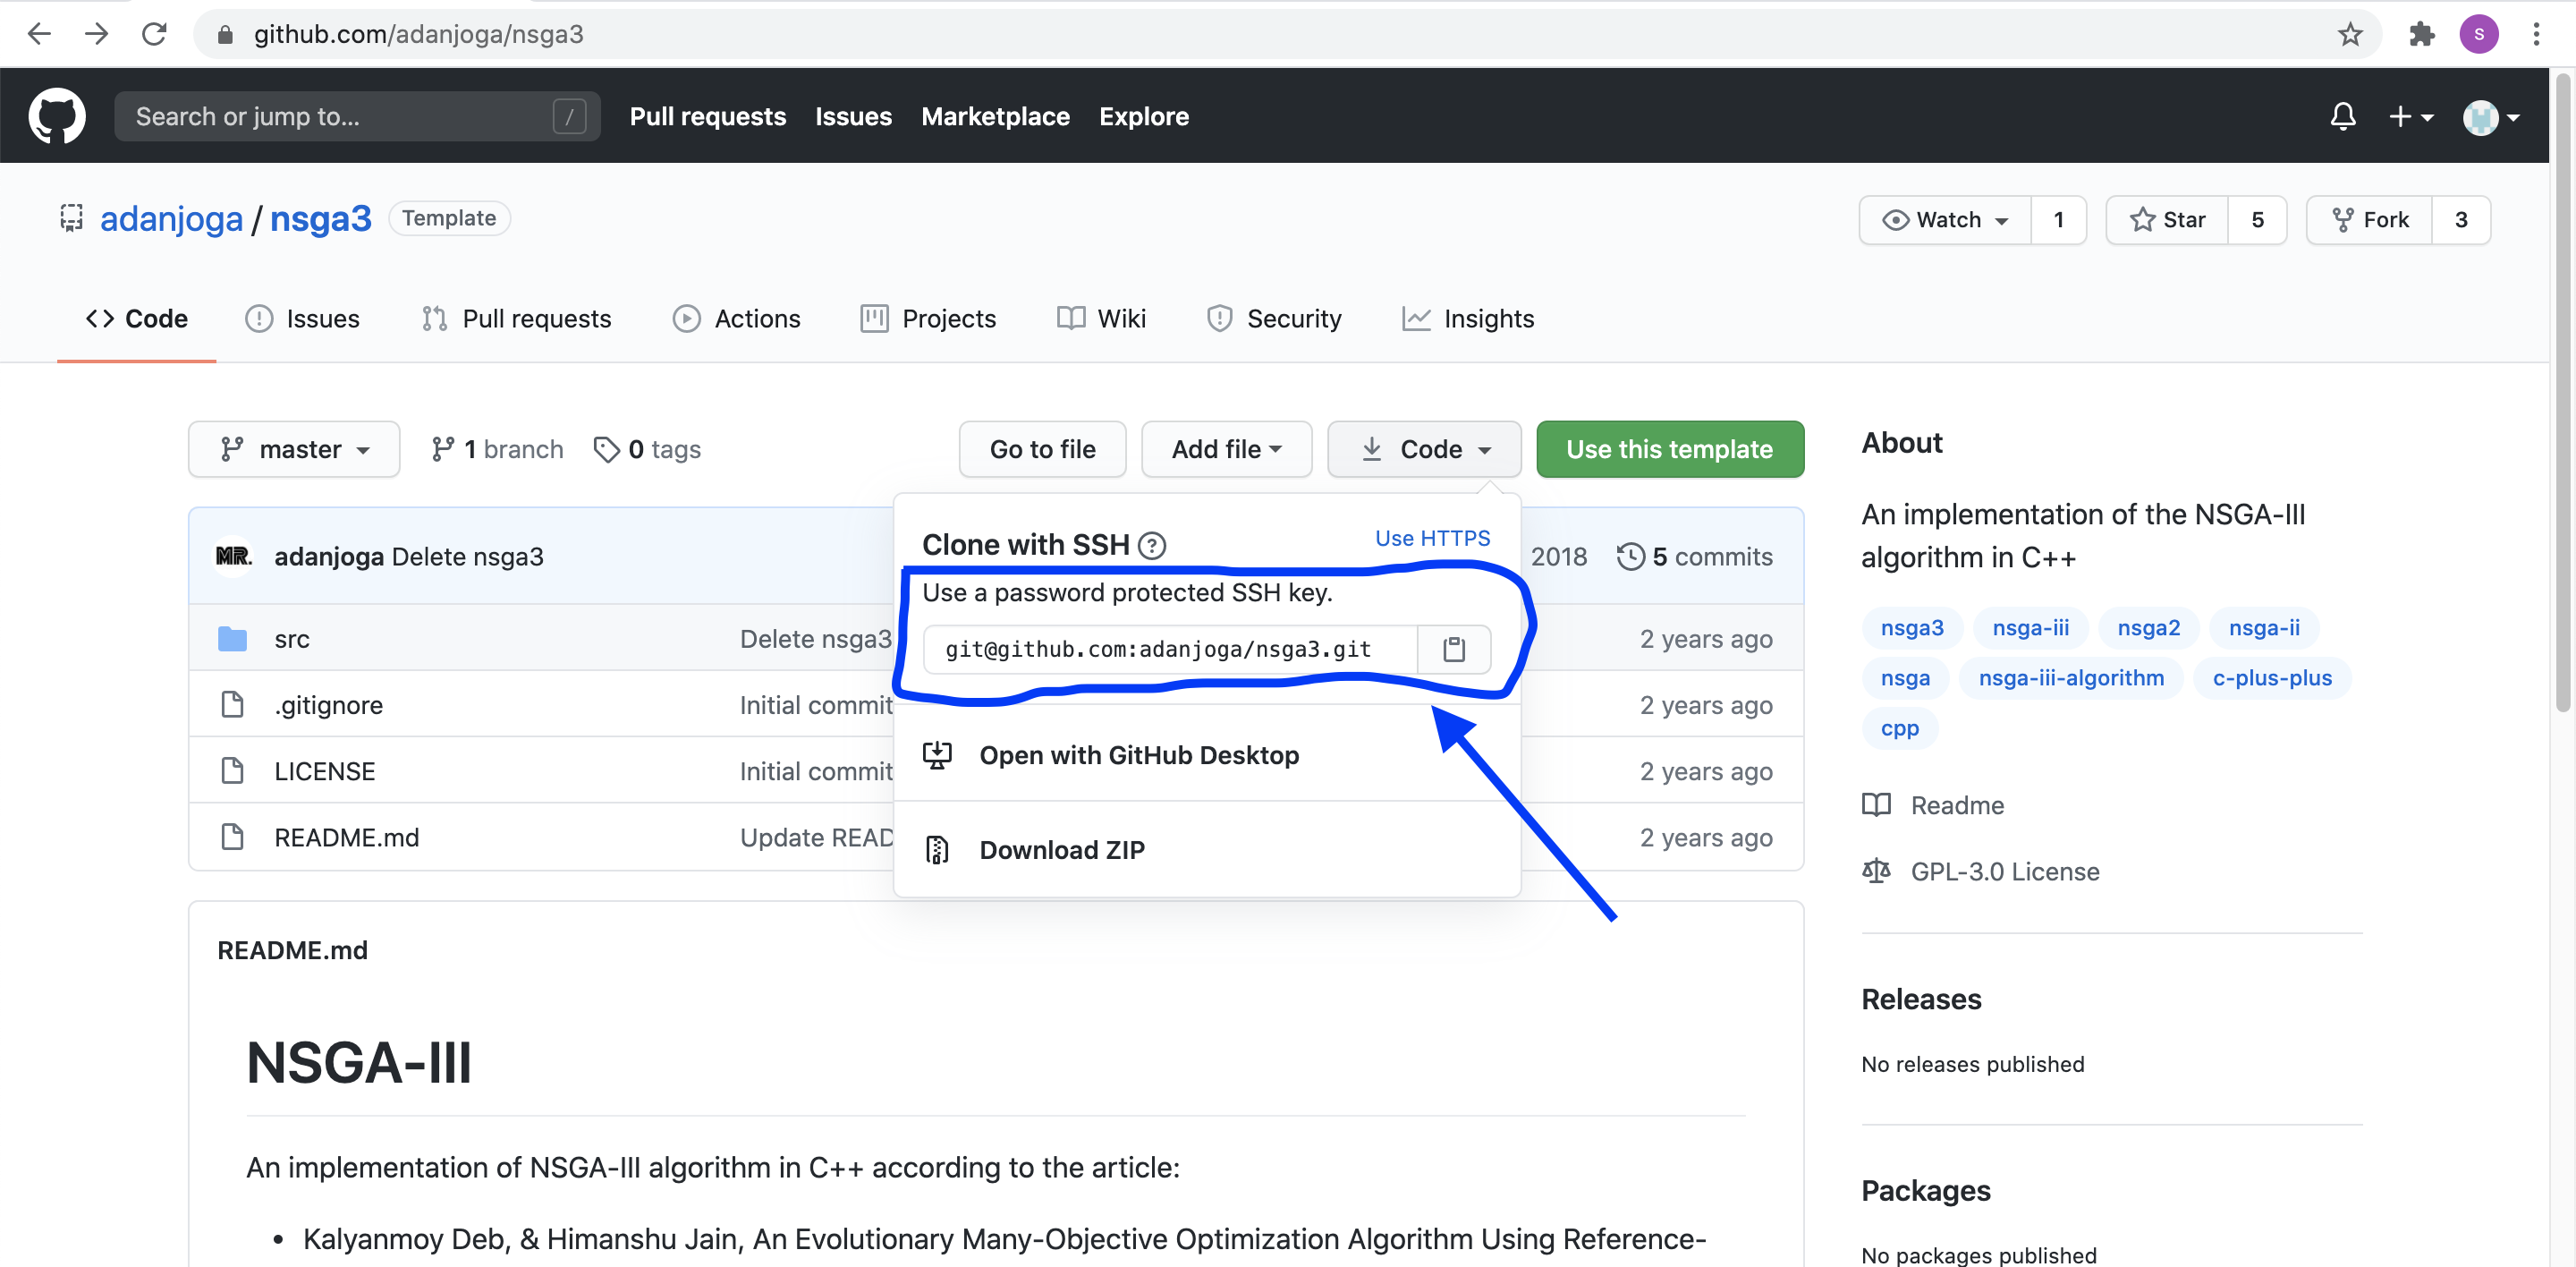2576x1267 pixels.
Task: Click the browser forward arrow
Action: (96, 34)
